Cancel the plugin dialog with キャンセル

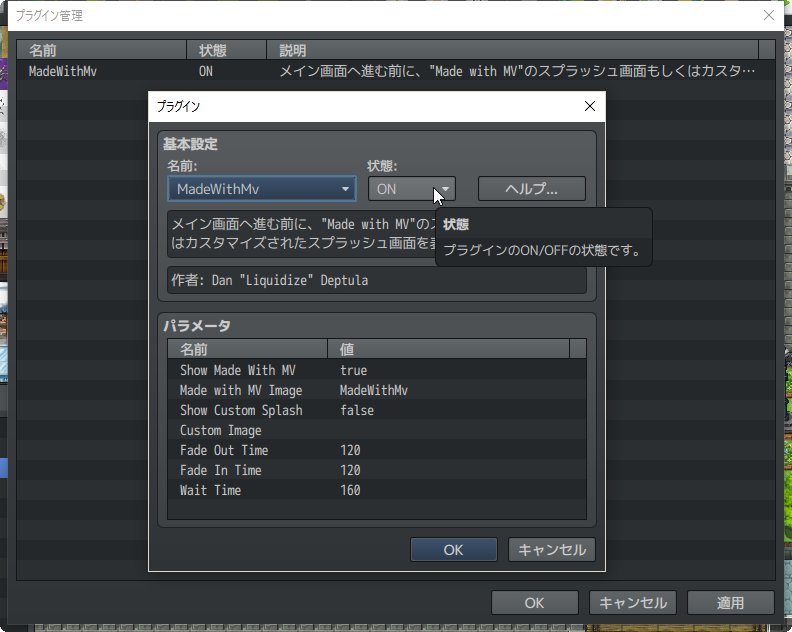tap(552, 550)
